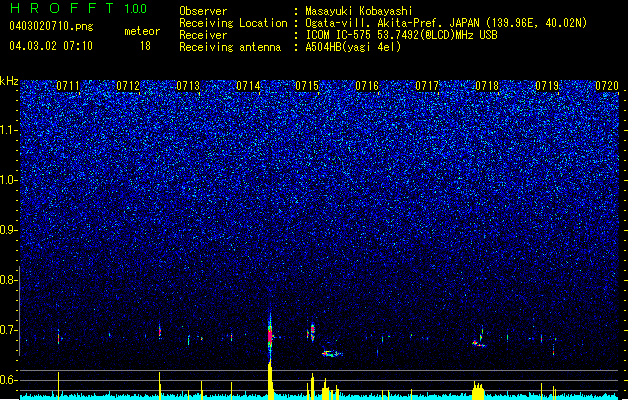
Task: Click the "Receiver" field label
Action: coord(203,35)
